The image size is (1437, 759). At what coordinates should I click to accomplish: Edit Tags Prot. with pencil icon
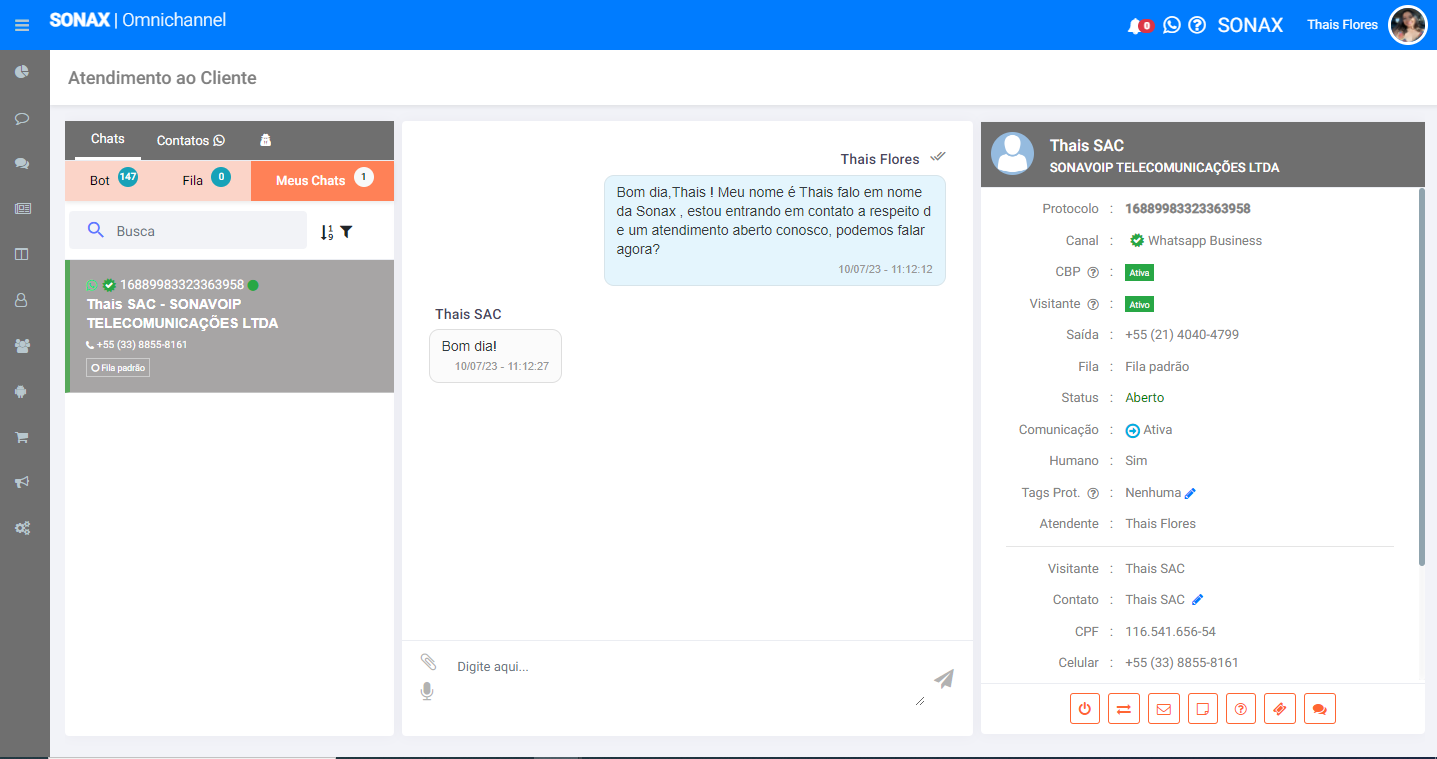click(1190, 493)
